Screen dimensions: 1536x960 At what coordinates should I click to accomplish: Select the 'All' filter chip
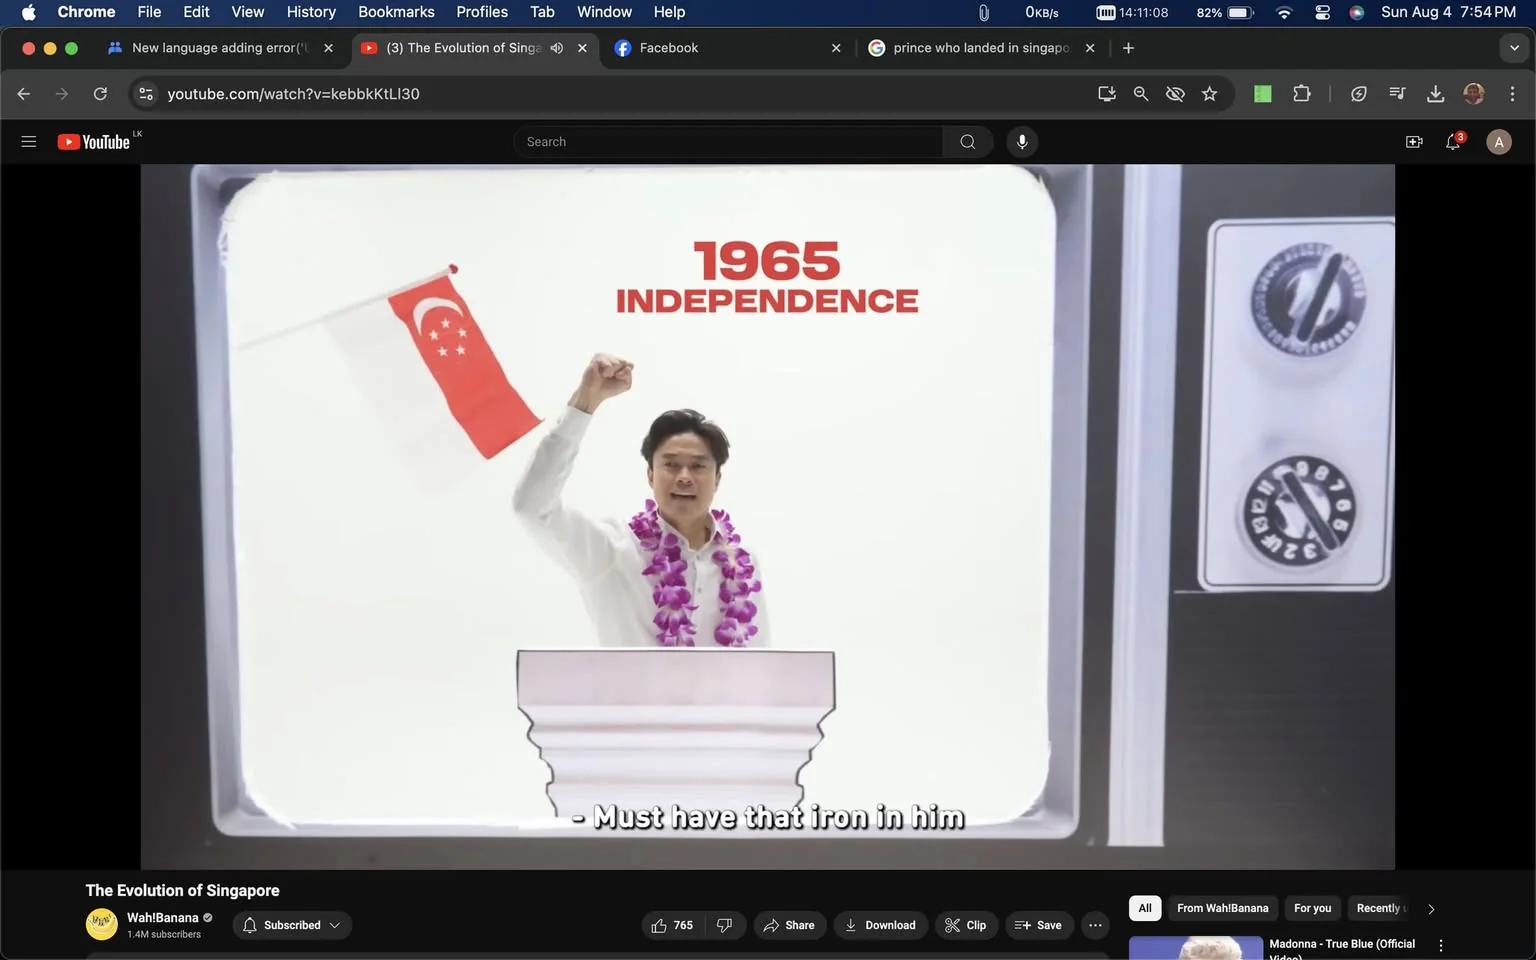point(1145,908)
